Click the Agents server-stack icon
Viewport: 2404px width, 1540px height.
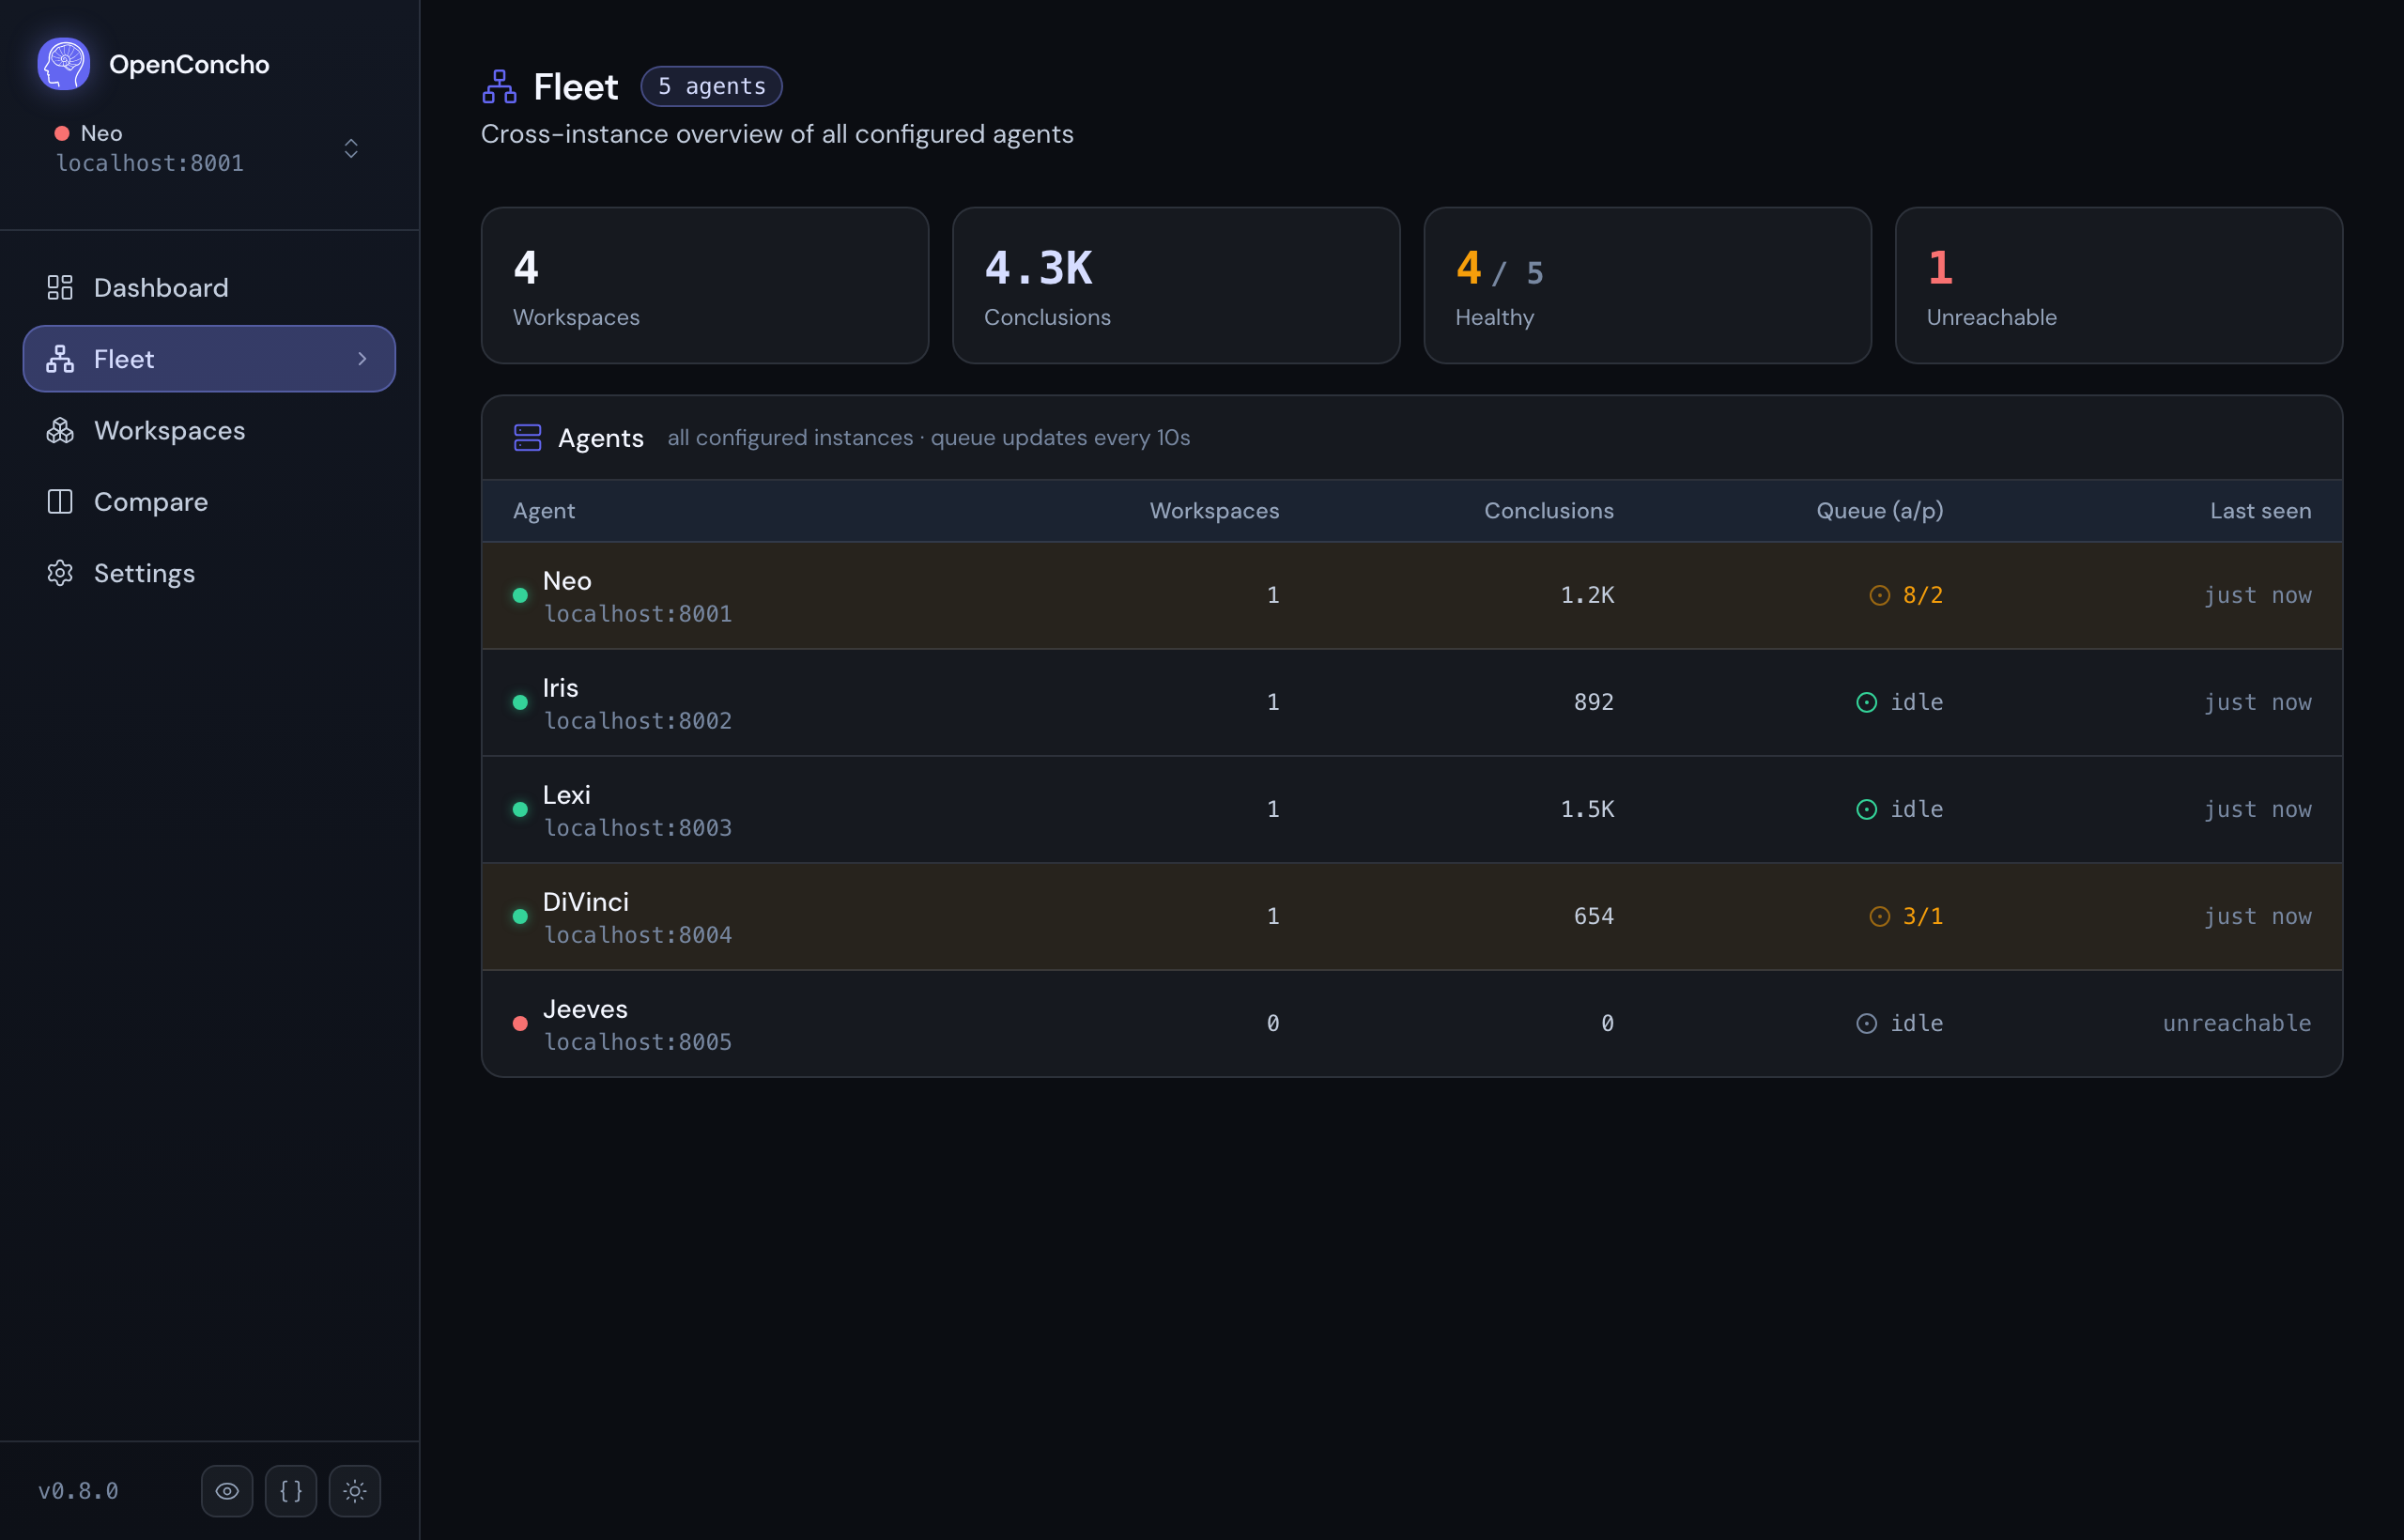click(x=527, y=438)
